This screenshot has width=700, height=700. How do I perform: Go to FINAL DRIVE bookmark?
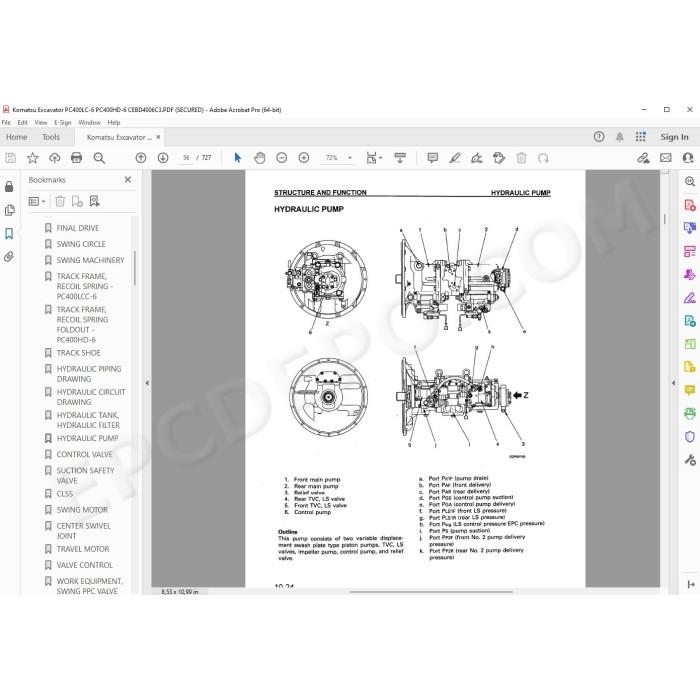coord(78,228)
